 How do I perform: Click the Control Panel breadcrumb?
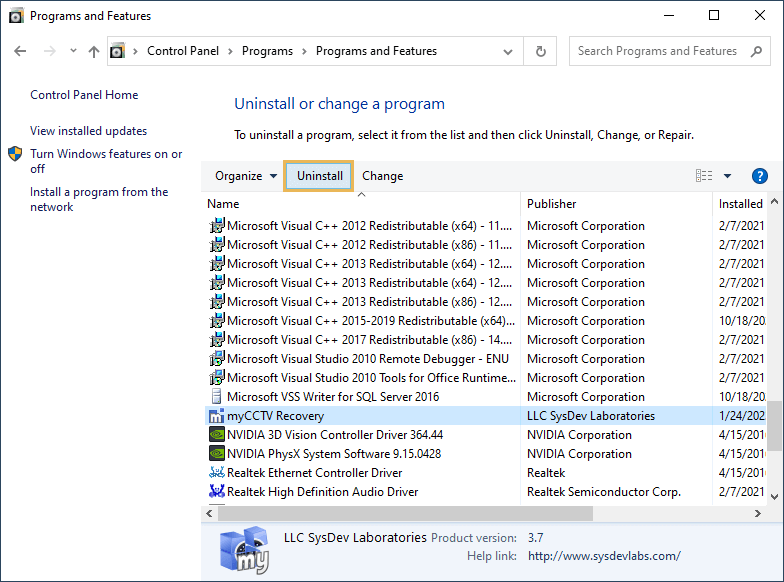click(182, 51)
